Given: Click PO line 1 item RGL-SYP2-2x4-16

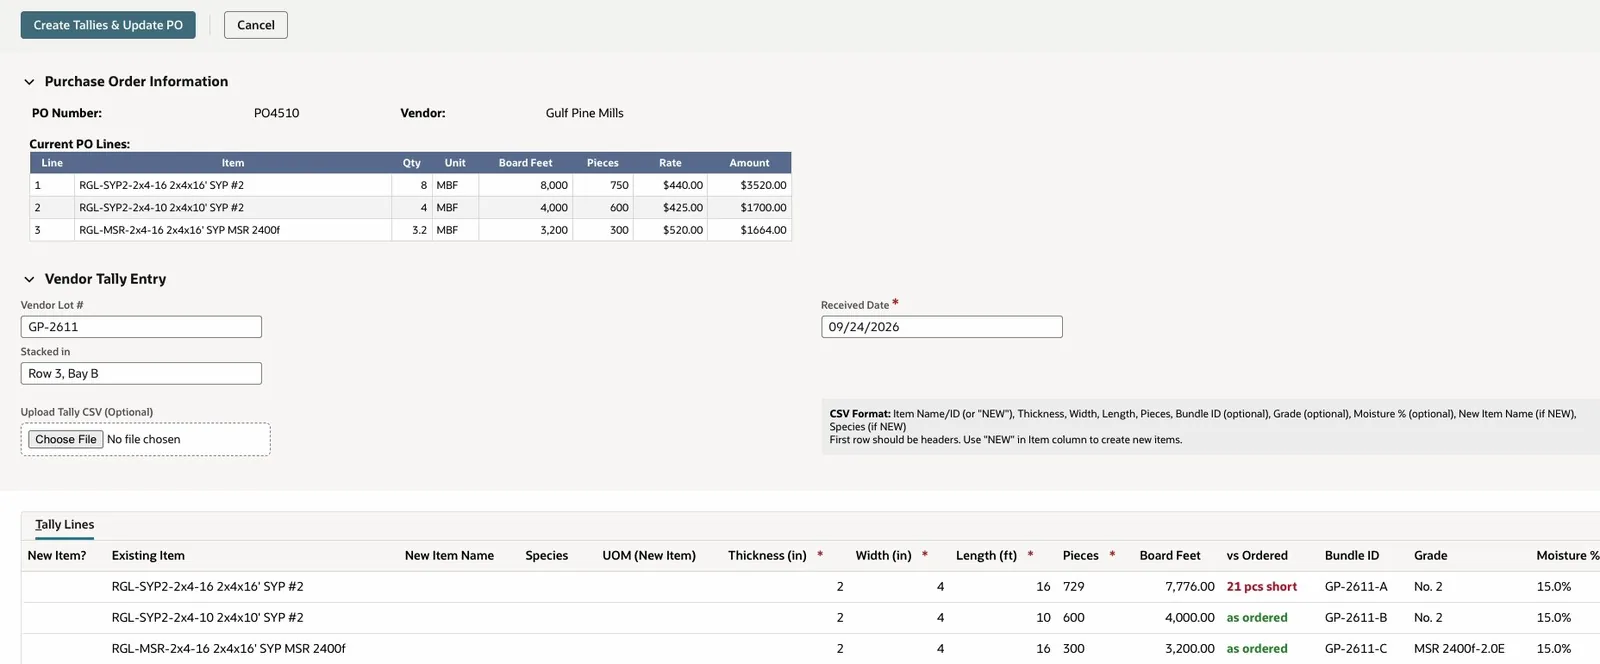Looking at the screenshot, I should pyautogui.click(x=161, y=185).
